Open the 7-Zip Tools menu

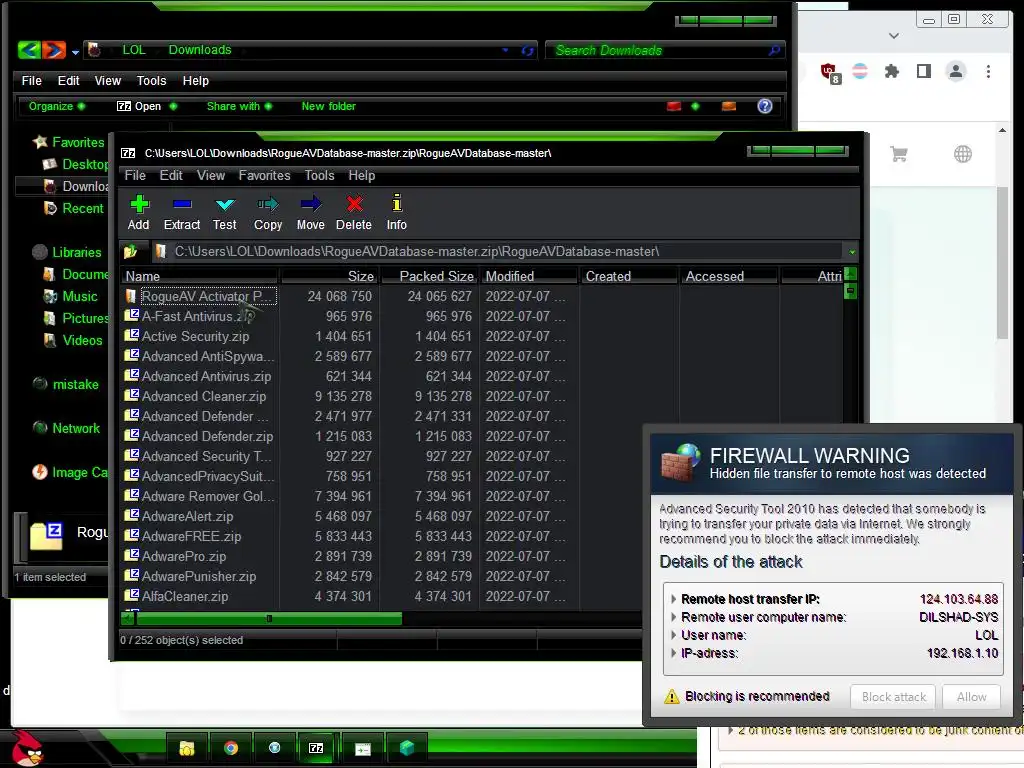[319, 176]
